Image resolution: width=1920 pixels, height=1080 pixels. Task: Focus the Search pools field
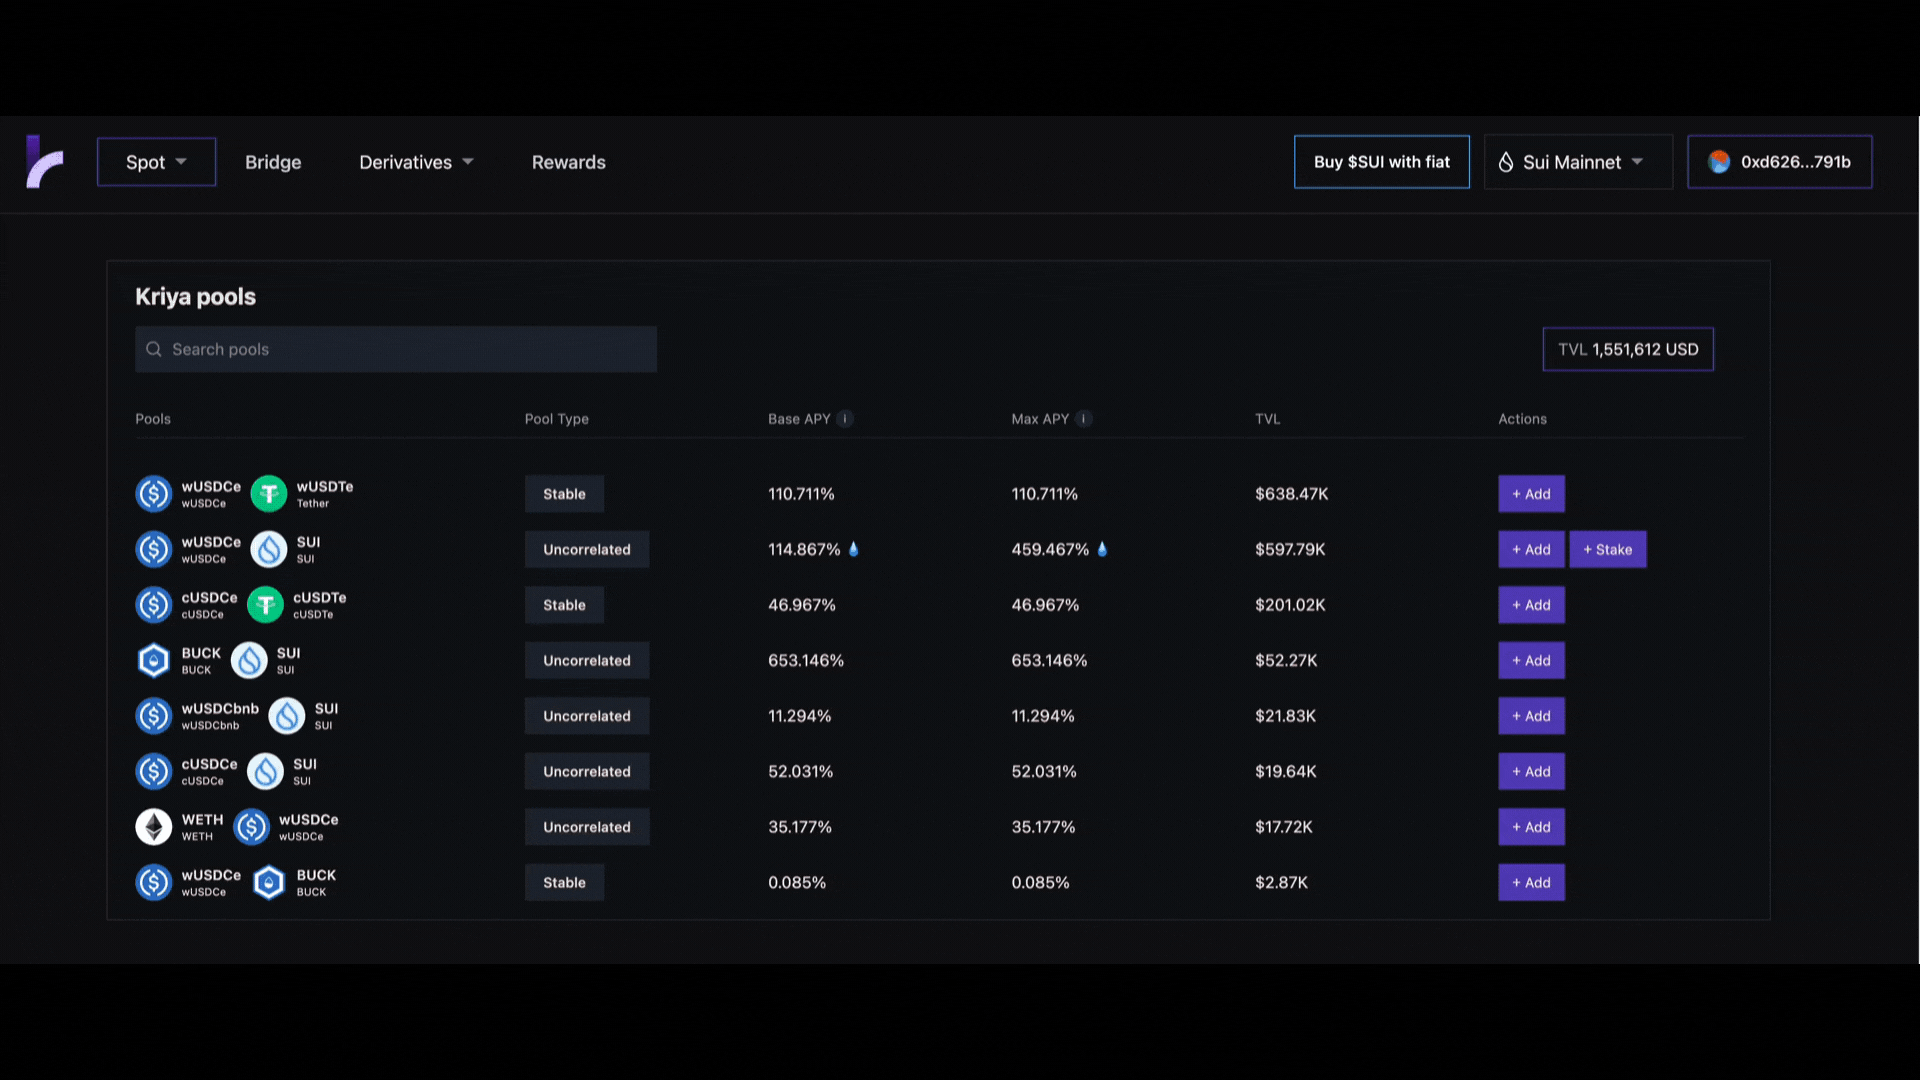[x=396, y=349]
